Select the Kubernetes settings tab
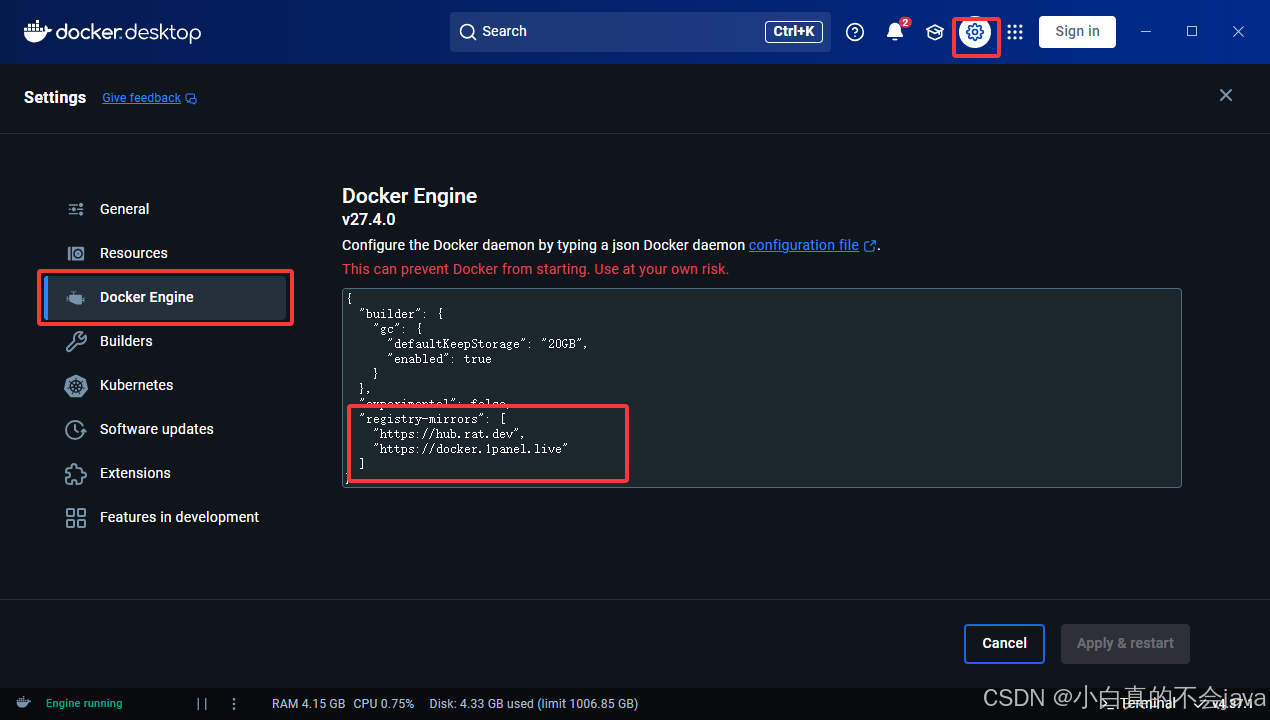The height and width of the screenshot is (720, 1270). [166, 385]
